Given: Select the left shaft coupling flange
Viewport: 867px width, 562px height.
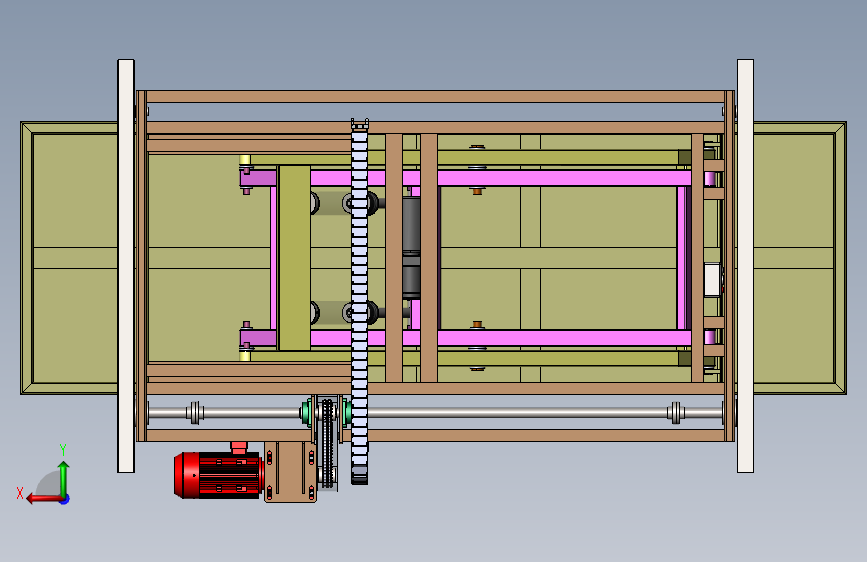Looking at the screenshot, I should point(195,413).
